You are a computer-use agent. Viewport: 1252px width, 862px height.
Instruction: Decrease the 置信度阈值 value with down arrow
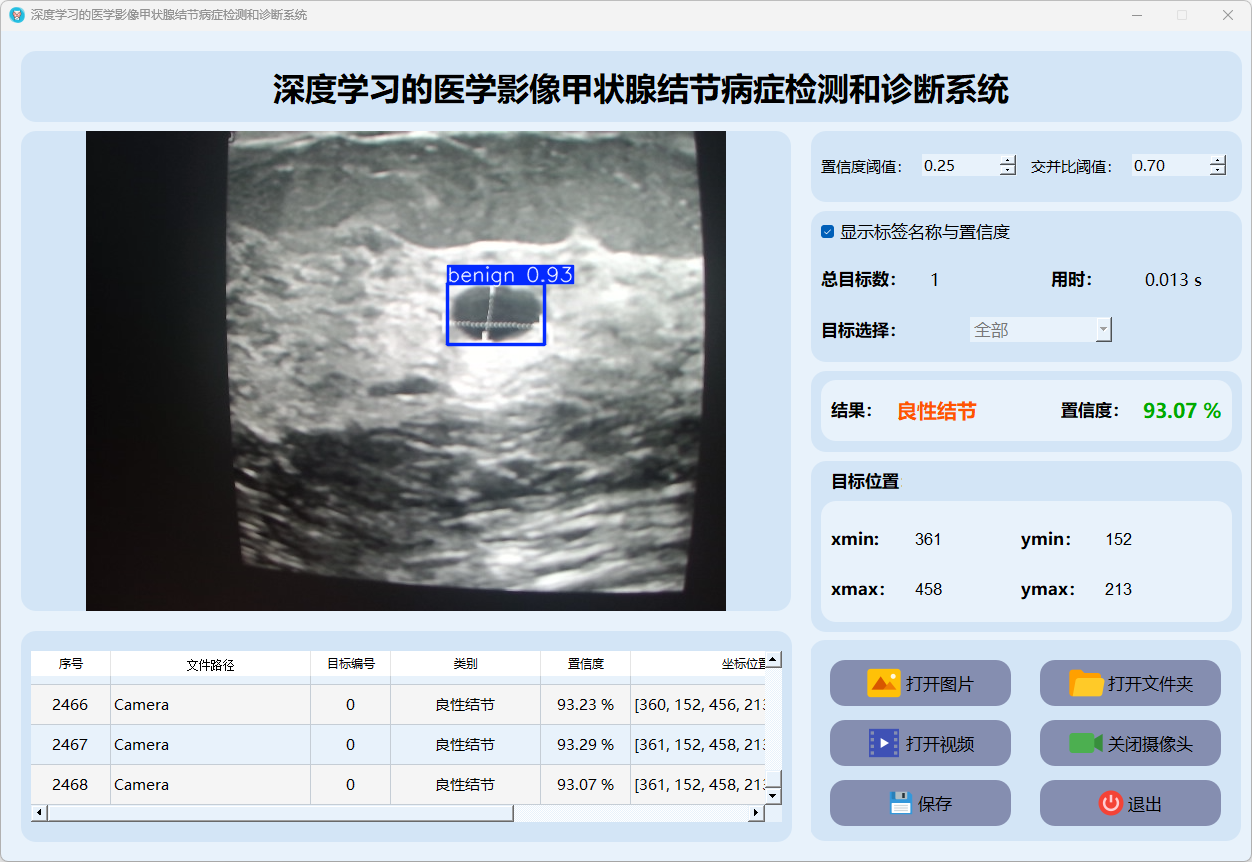click(1007, 171)
